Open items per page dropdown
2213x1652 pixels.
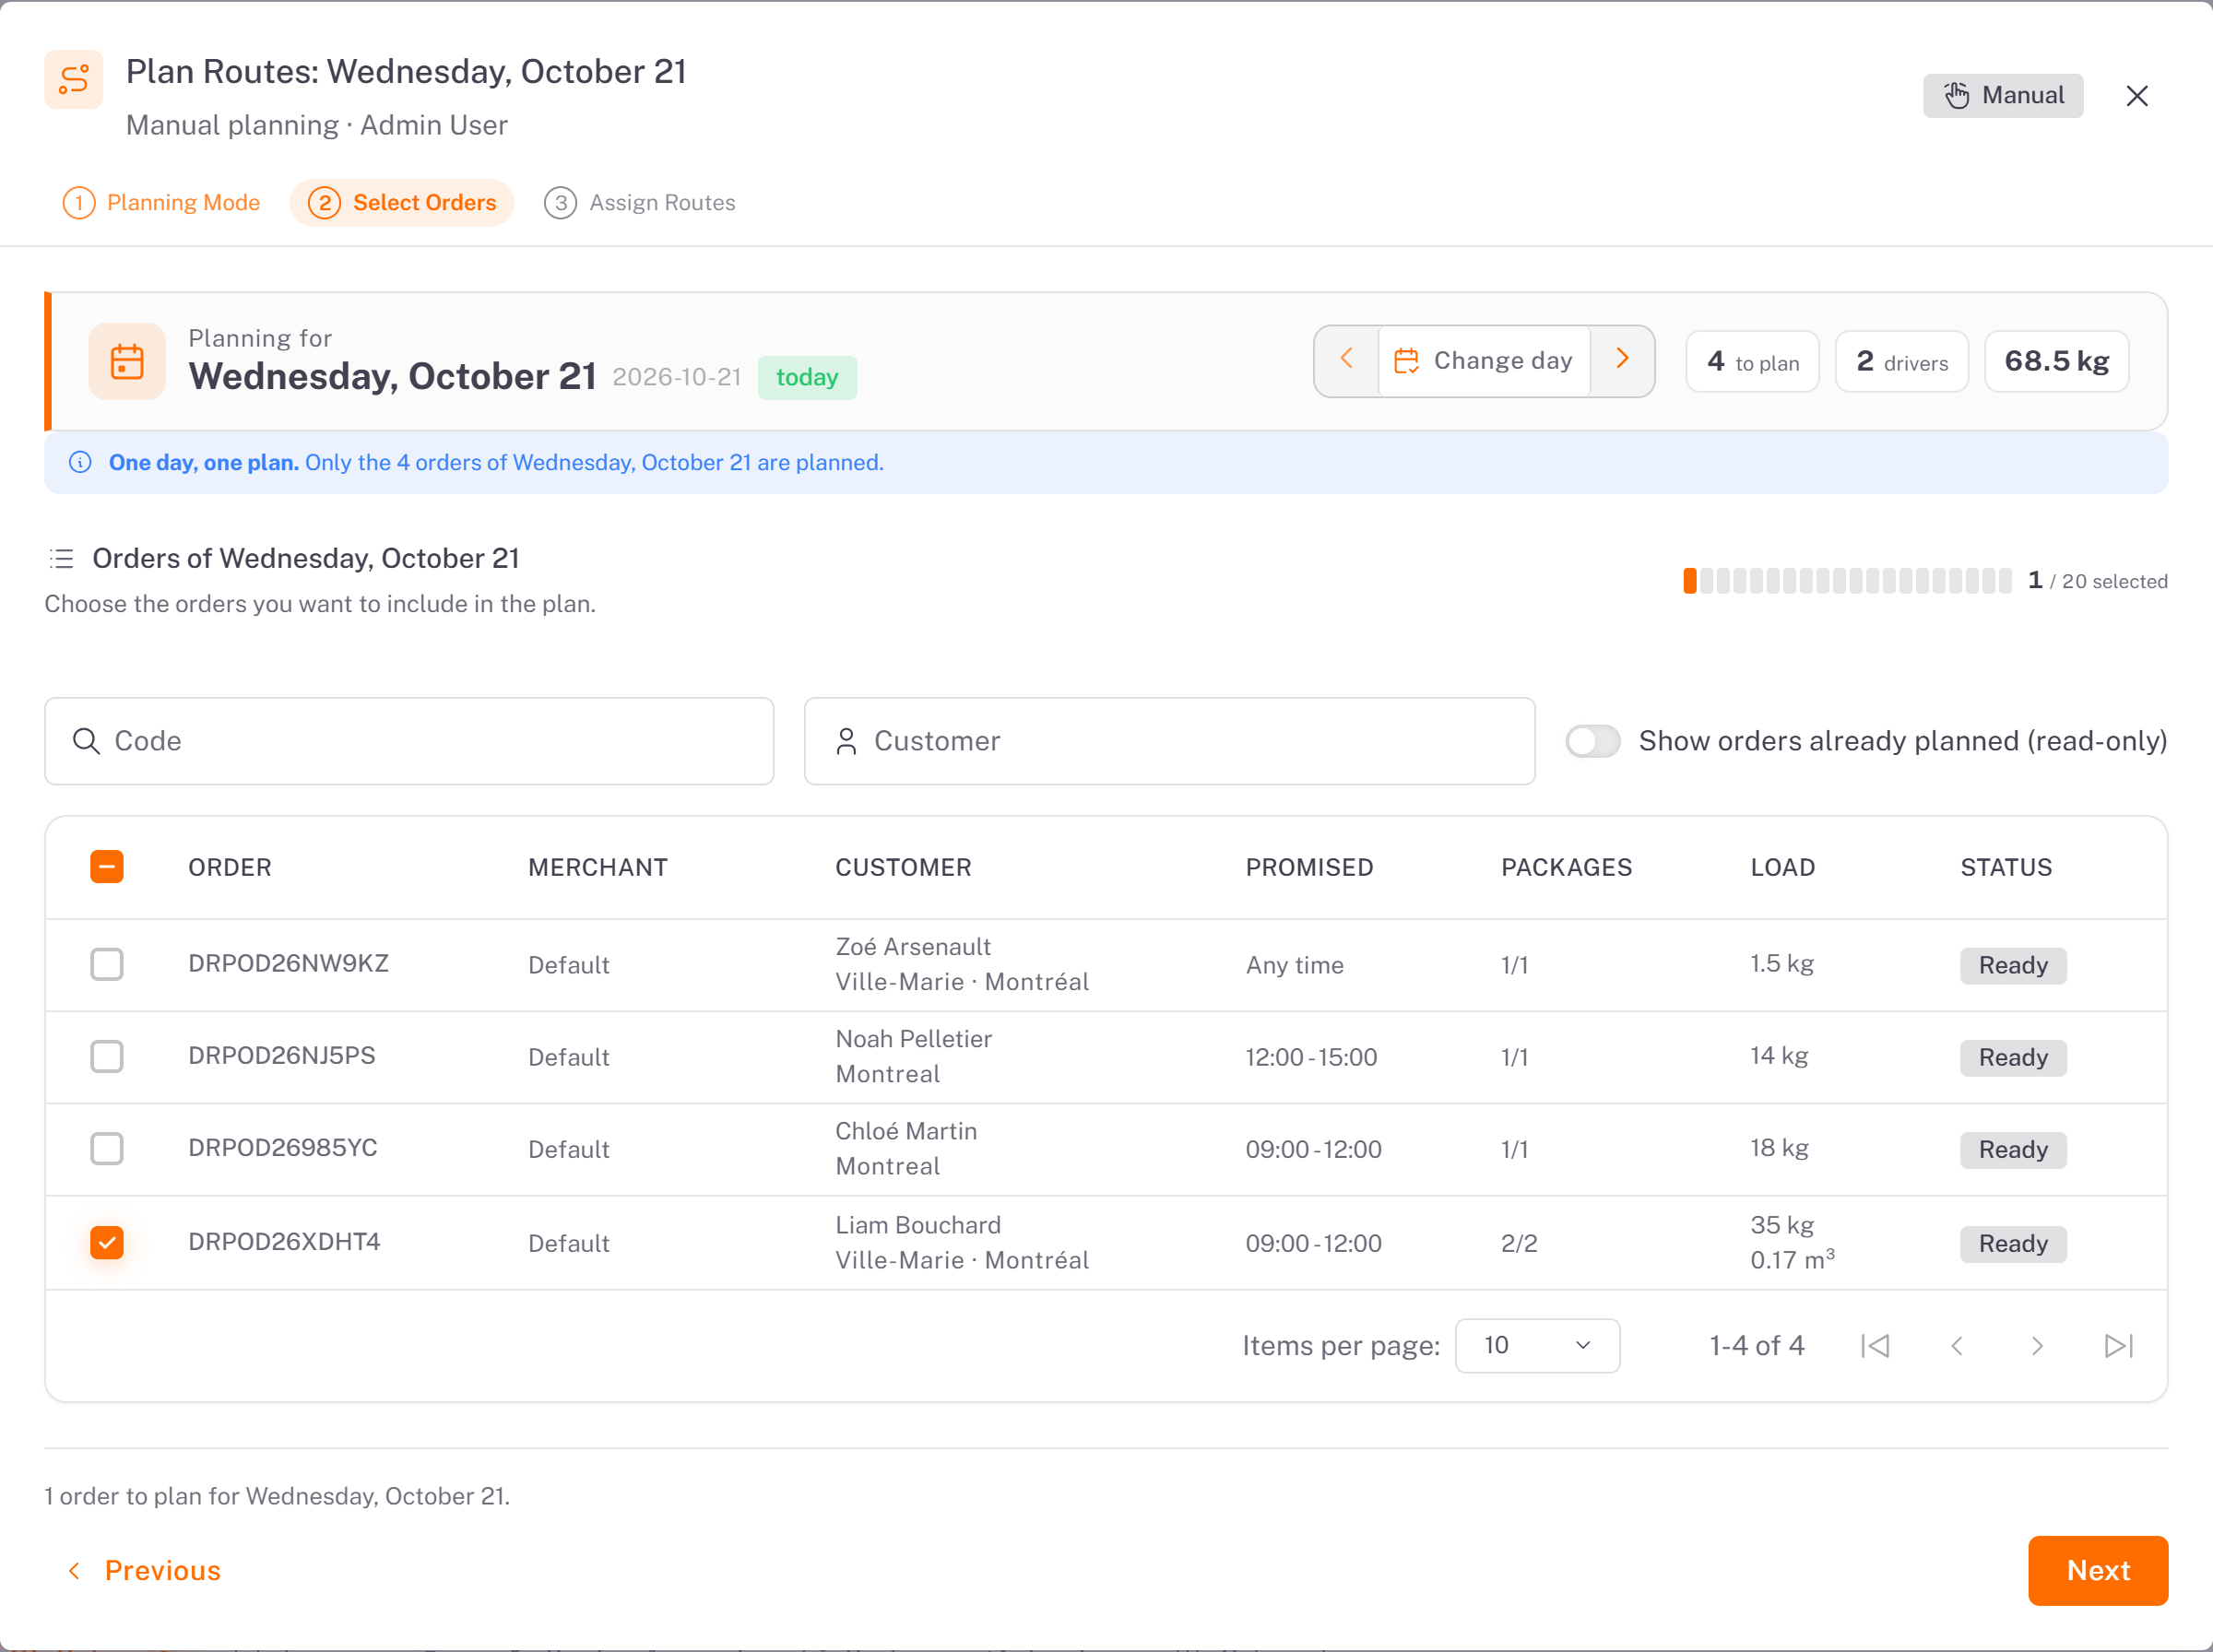click(1537, 1346)
